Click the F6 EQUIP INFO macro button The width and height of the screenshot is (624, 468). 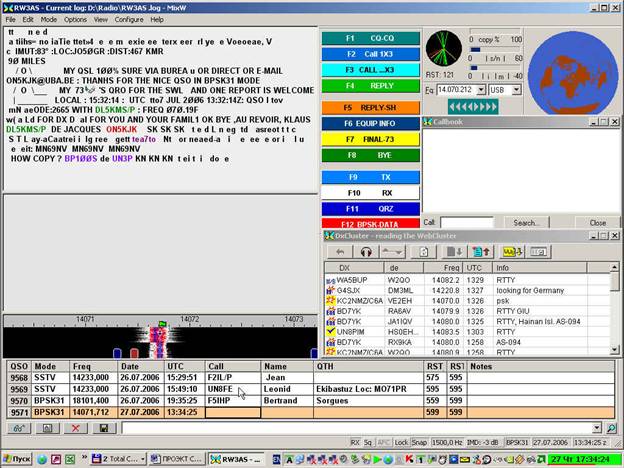[370, 123]
